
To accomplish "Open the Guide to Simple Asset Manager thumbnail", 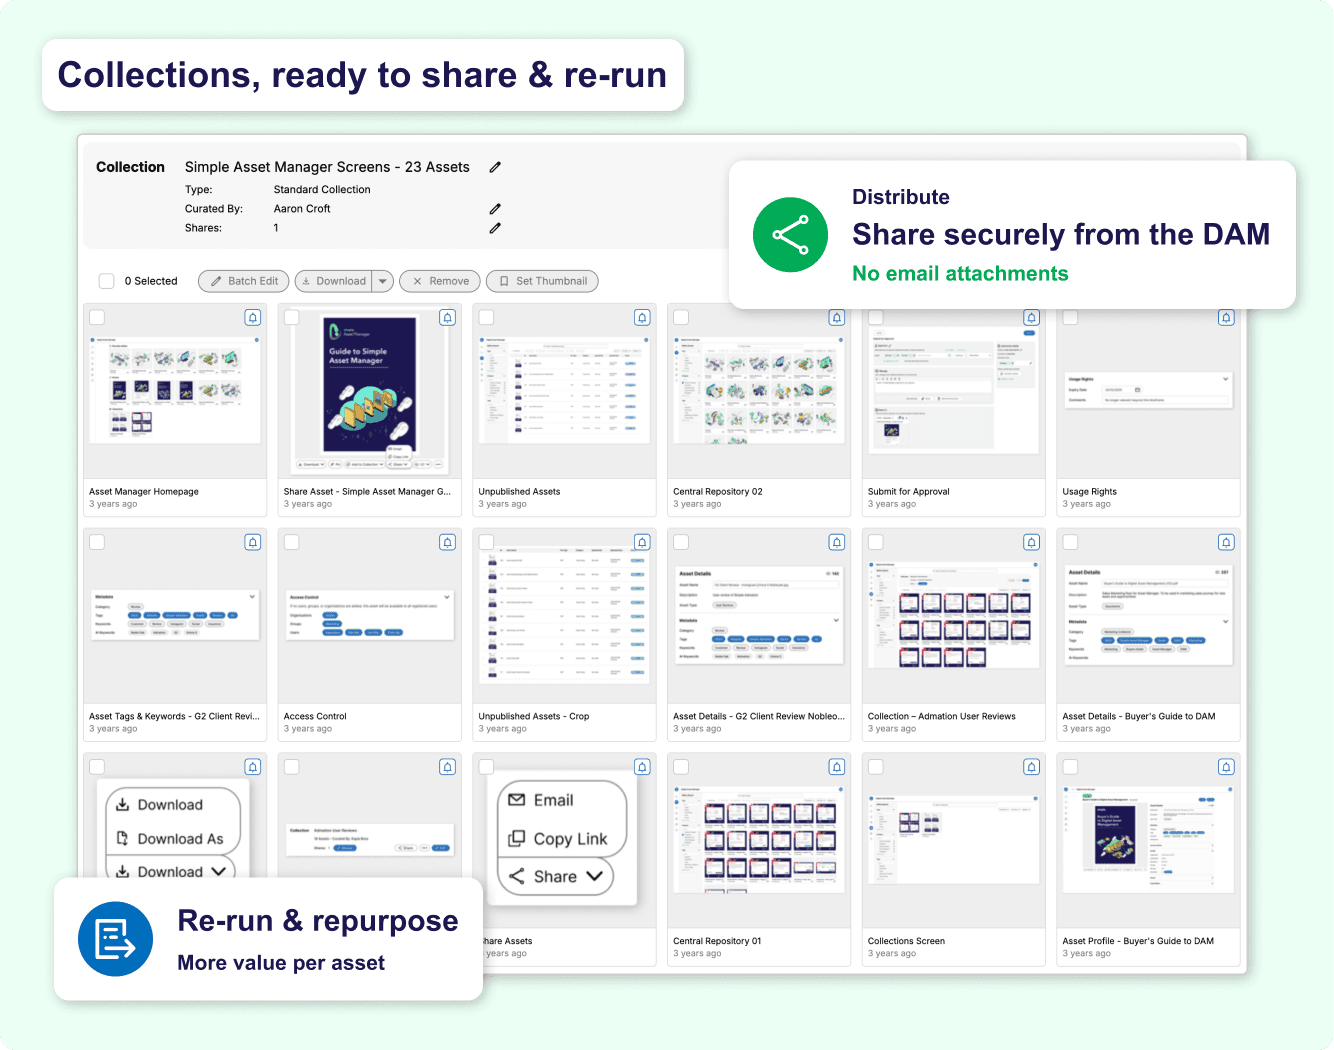I will coord(370,392).
